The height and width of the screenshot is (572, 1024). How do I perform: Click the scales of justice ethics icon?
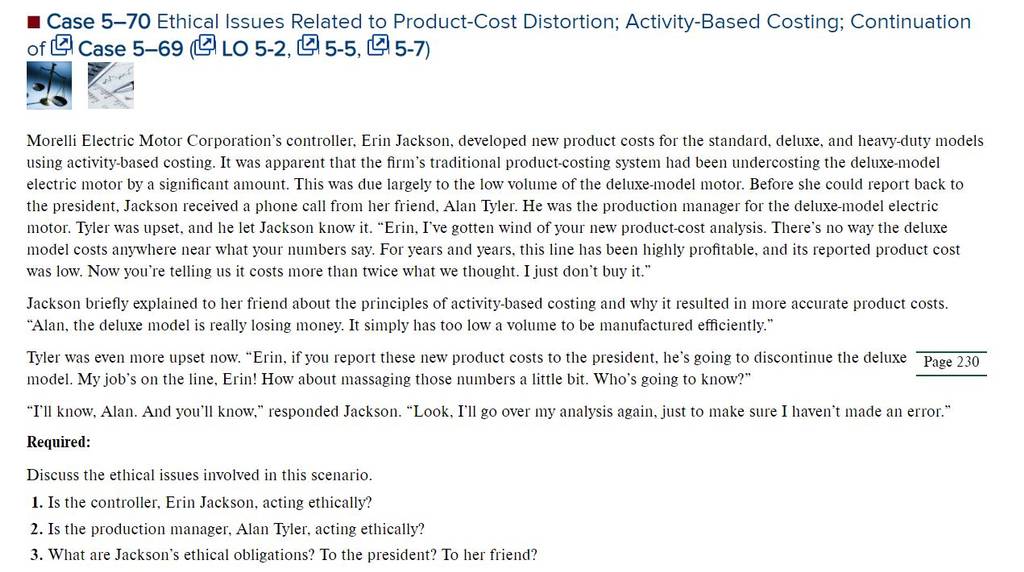click(x=49, y=85)
